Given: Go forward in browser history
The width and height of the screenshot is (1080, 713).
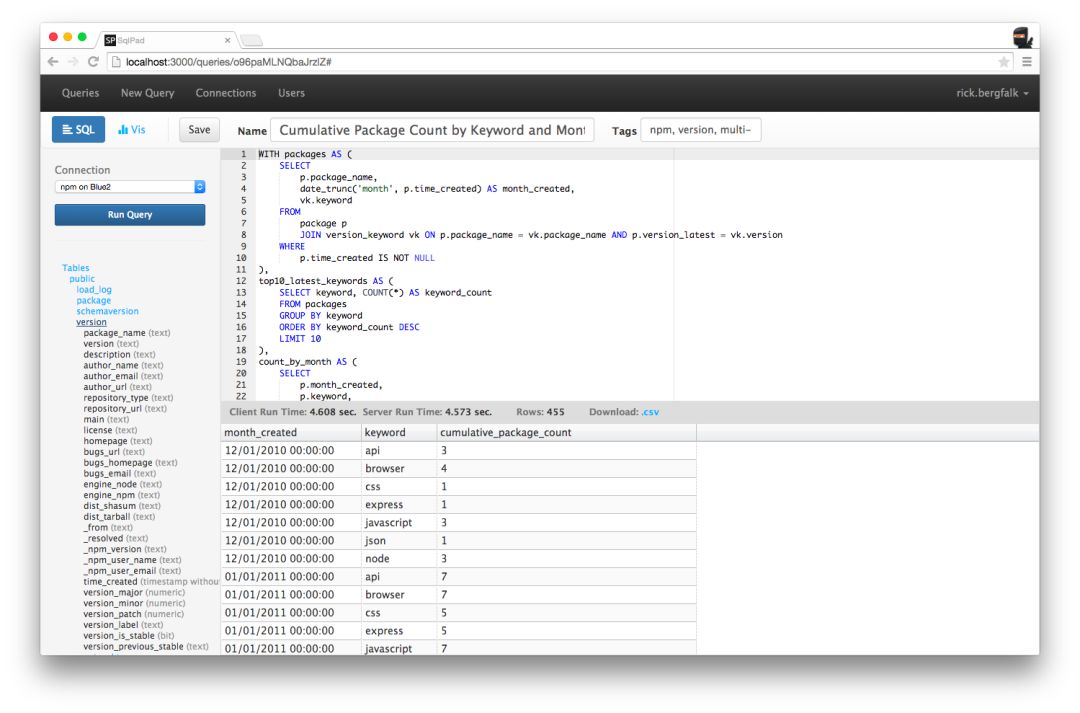Looking at the screenshot, I should [73, 61].
